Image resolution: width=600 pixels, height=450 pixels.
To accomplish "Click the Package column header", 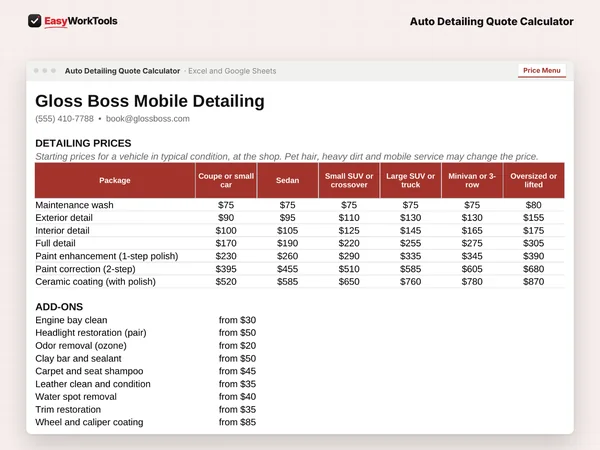I will click(115, 180).
